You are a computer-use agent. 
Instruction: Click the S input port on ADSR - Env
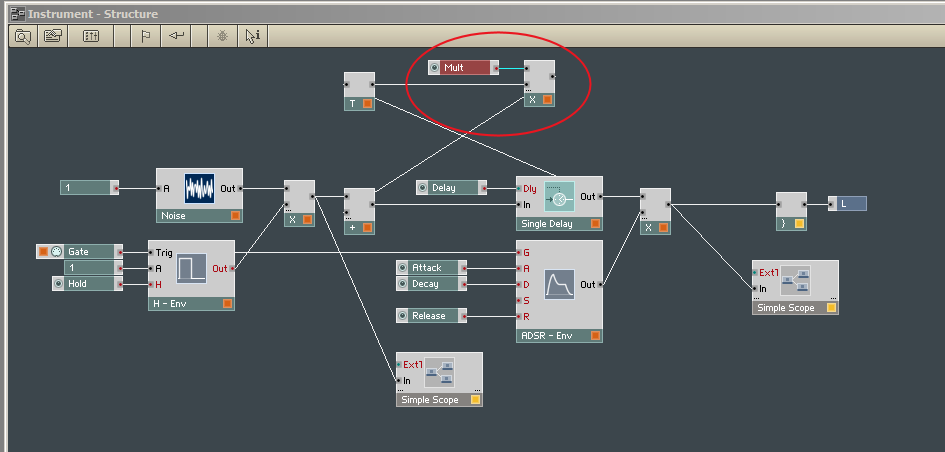pos(519,300)
